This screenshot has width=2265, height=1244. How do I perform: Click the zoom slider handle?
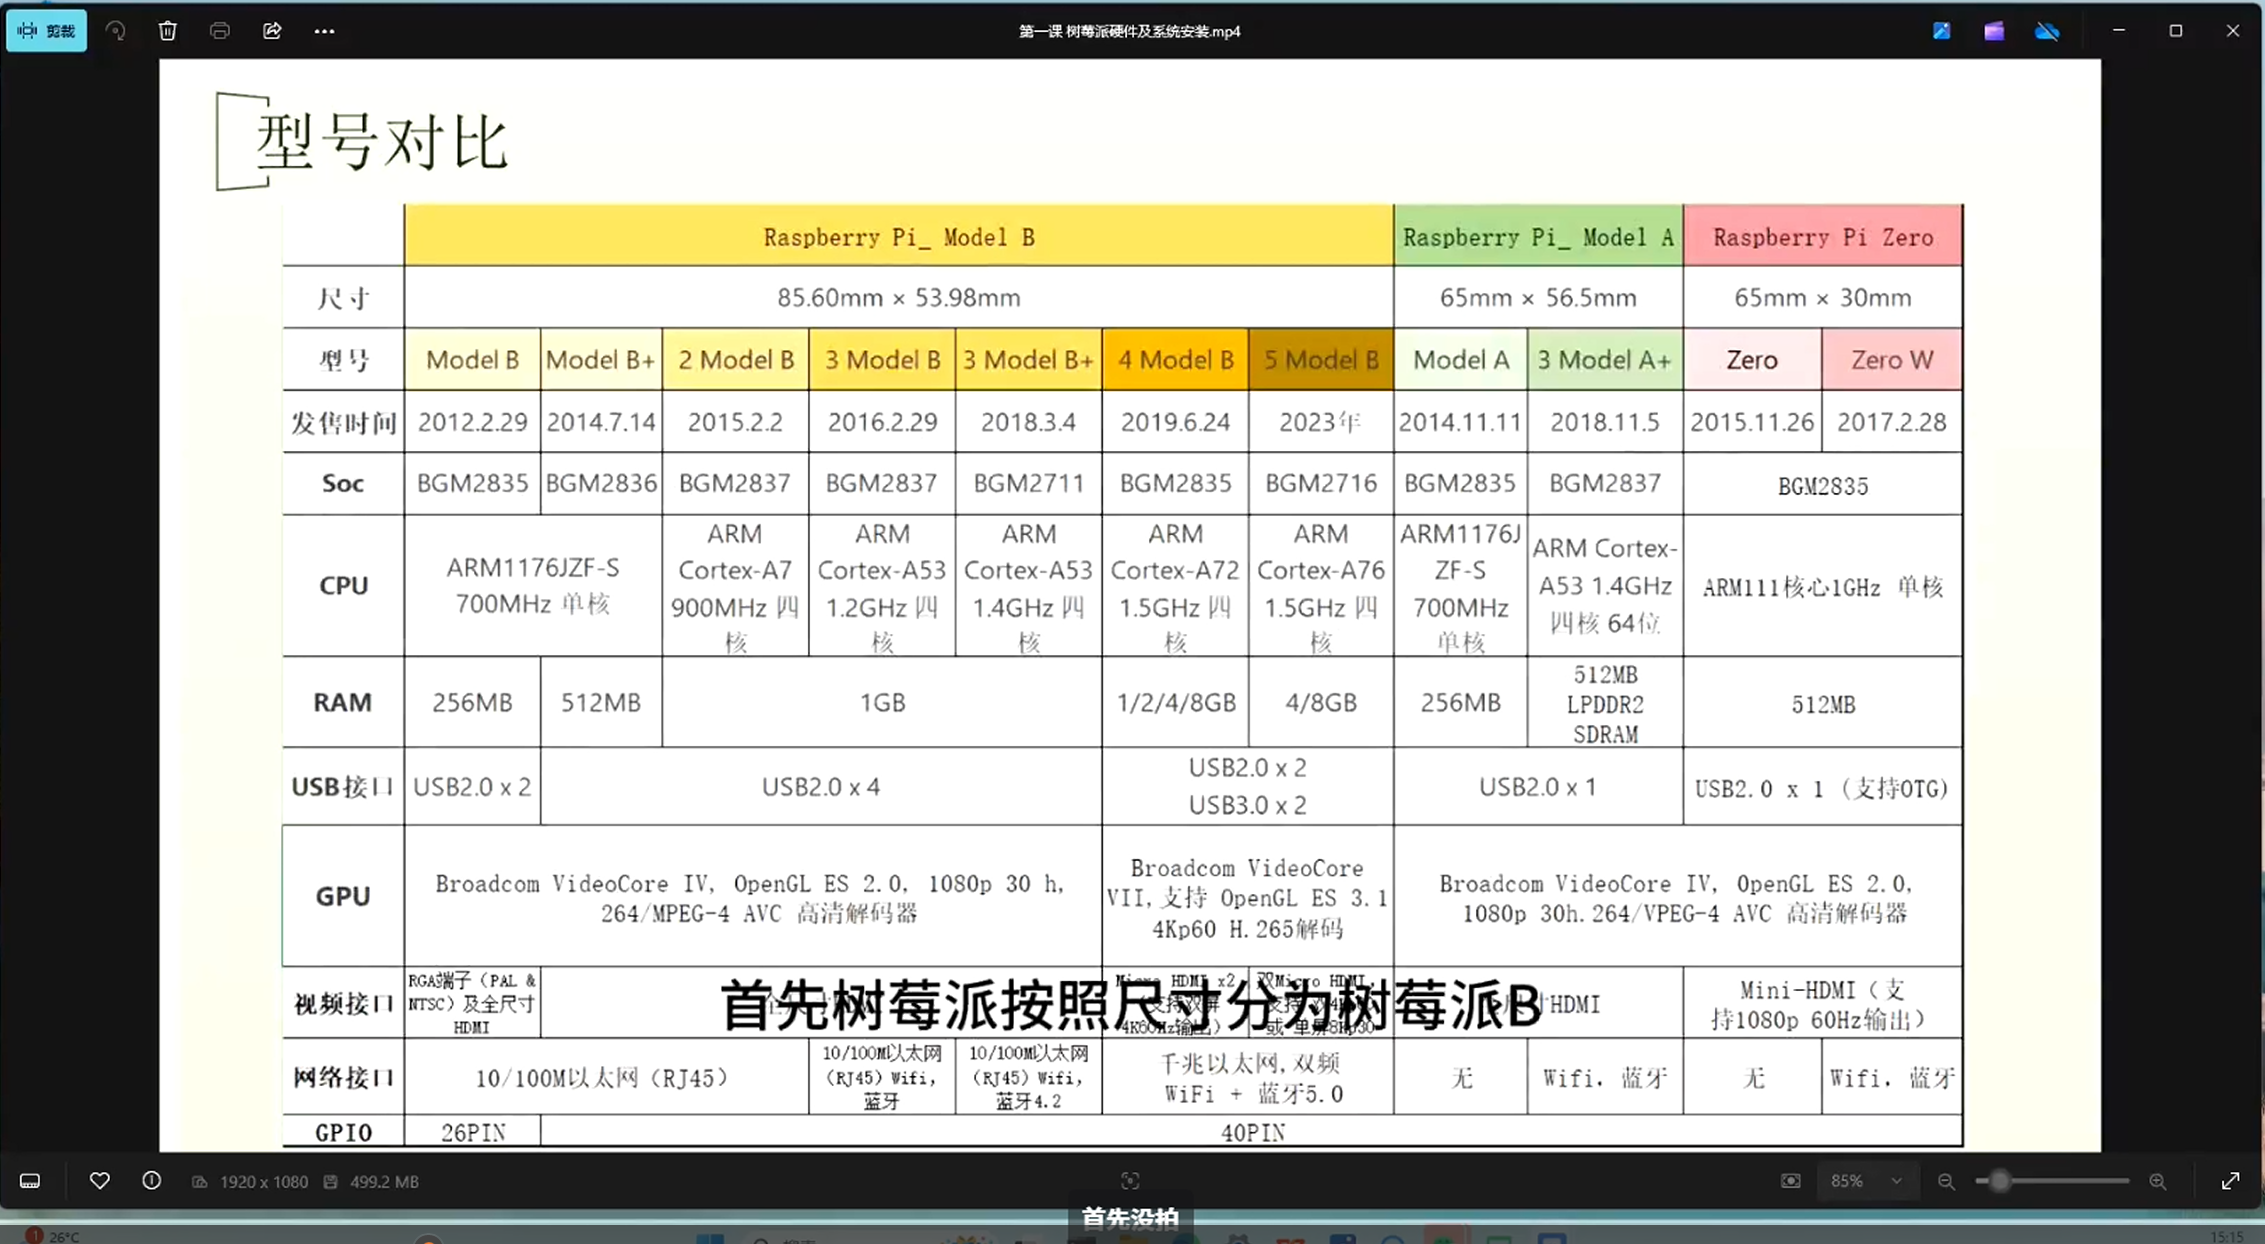point(1999,1181)
